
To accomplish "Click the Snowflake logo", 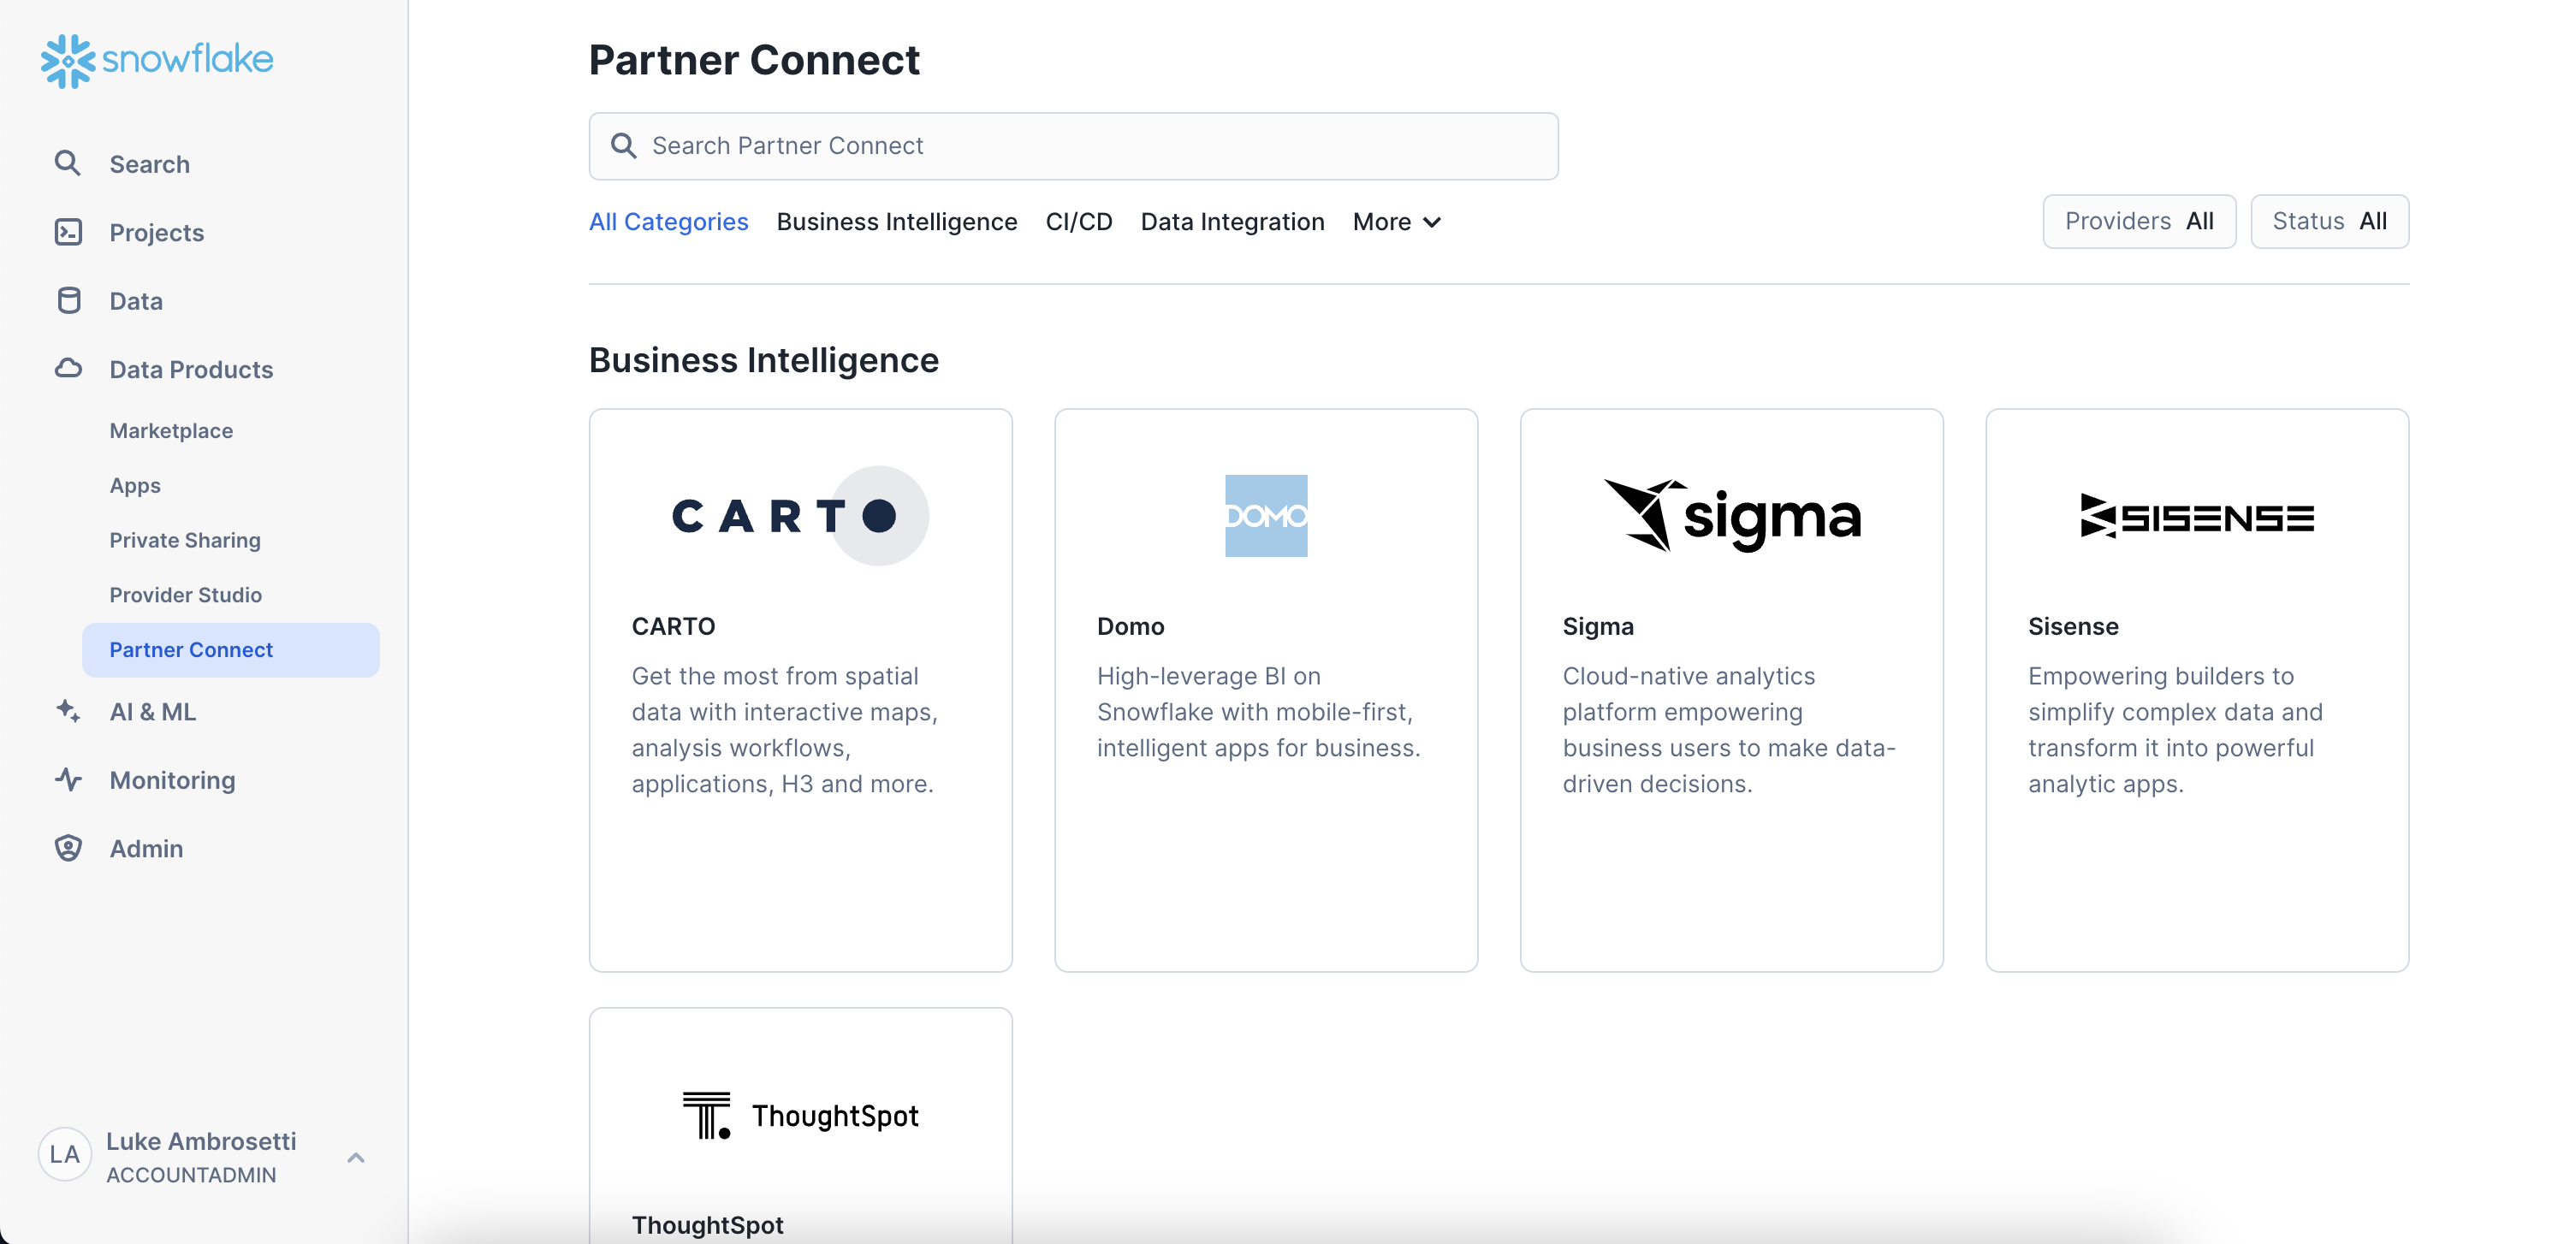I will click(157, 60).
